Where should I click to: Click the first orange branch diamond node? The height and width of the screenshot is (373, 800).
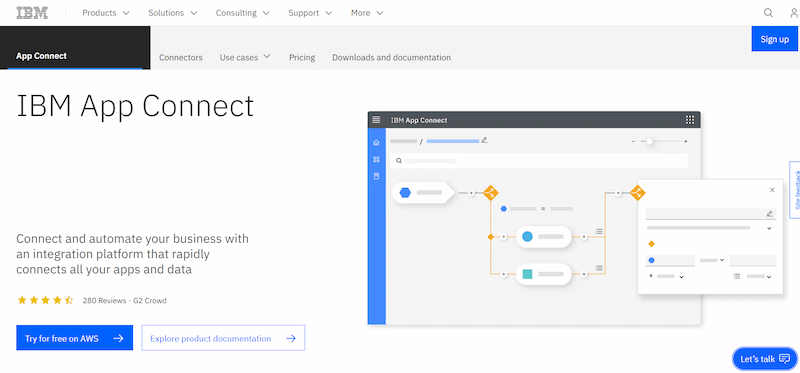[490, 193]
